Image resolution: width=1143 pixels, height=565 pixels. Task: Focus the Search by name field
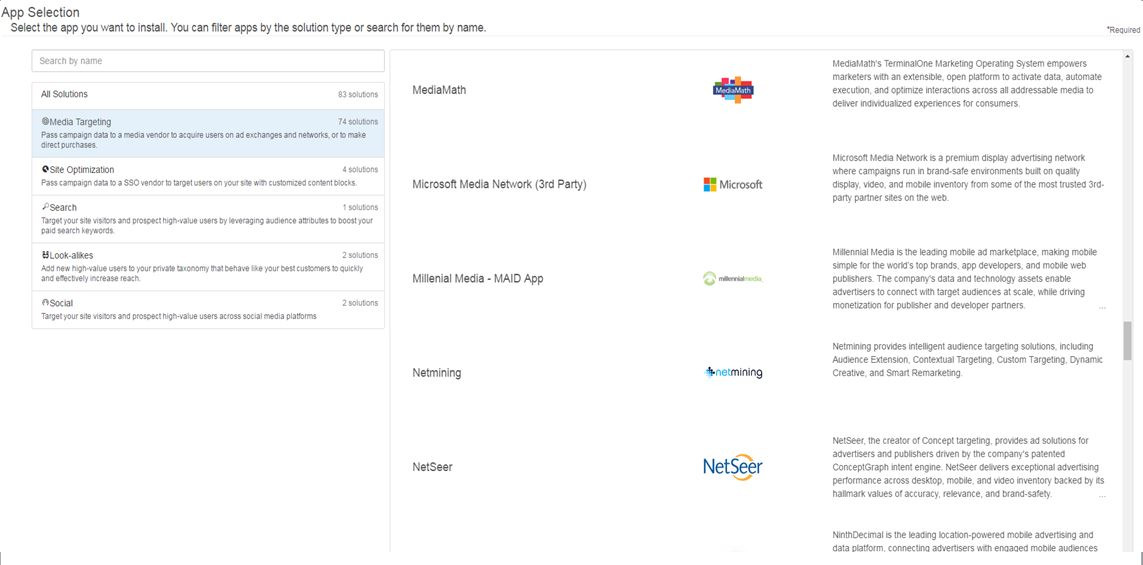208,61
